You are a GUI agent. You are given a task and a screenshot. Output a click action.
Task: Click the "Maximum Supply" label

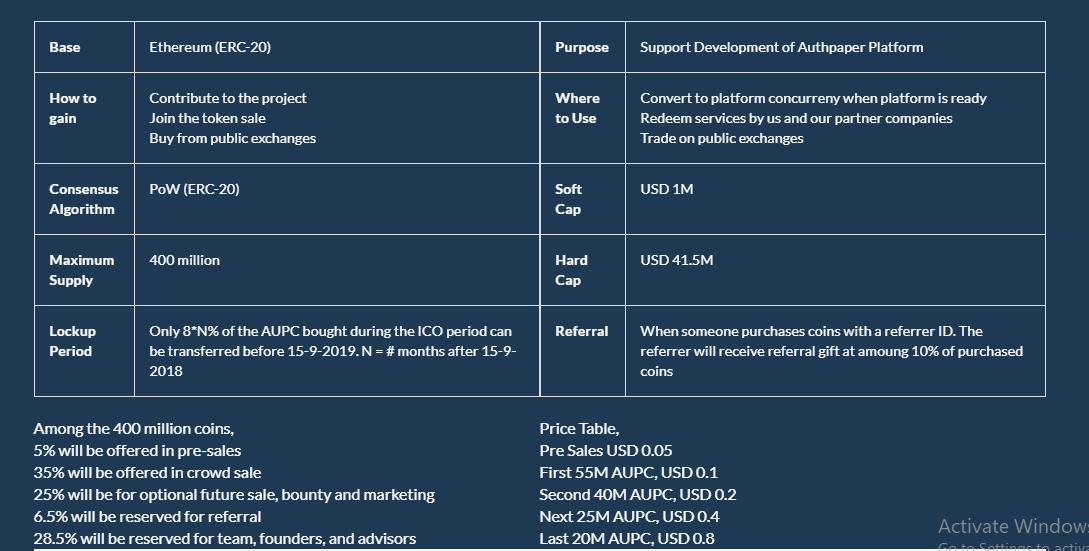(x=81, y=270)
